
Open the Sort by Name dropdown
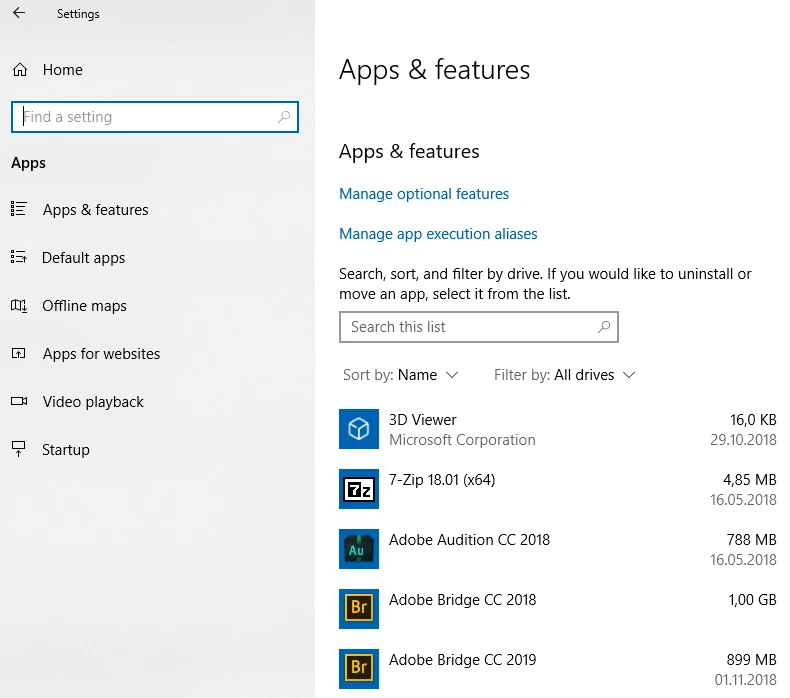pyautogui.click(x=401, y=375)
